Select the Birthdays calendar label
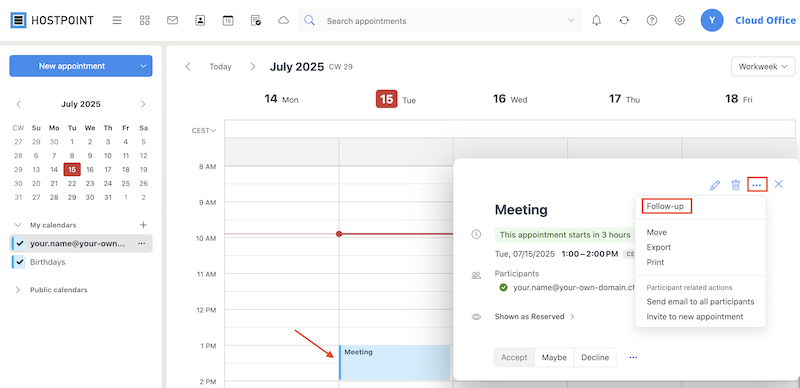This screenshot has width=800, height=388. (47, 262)
